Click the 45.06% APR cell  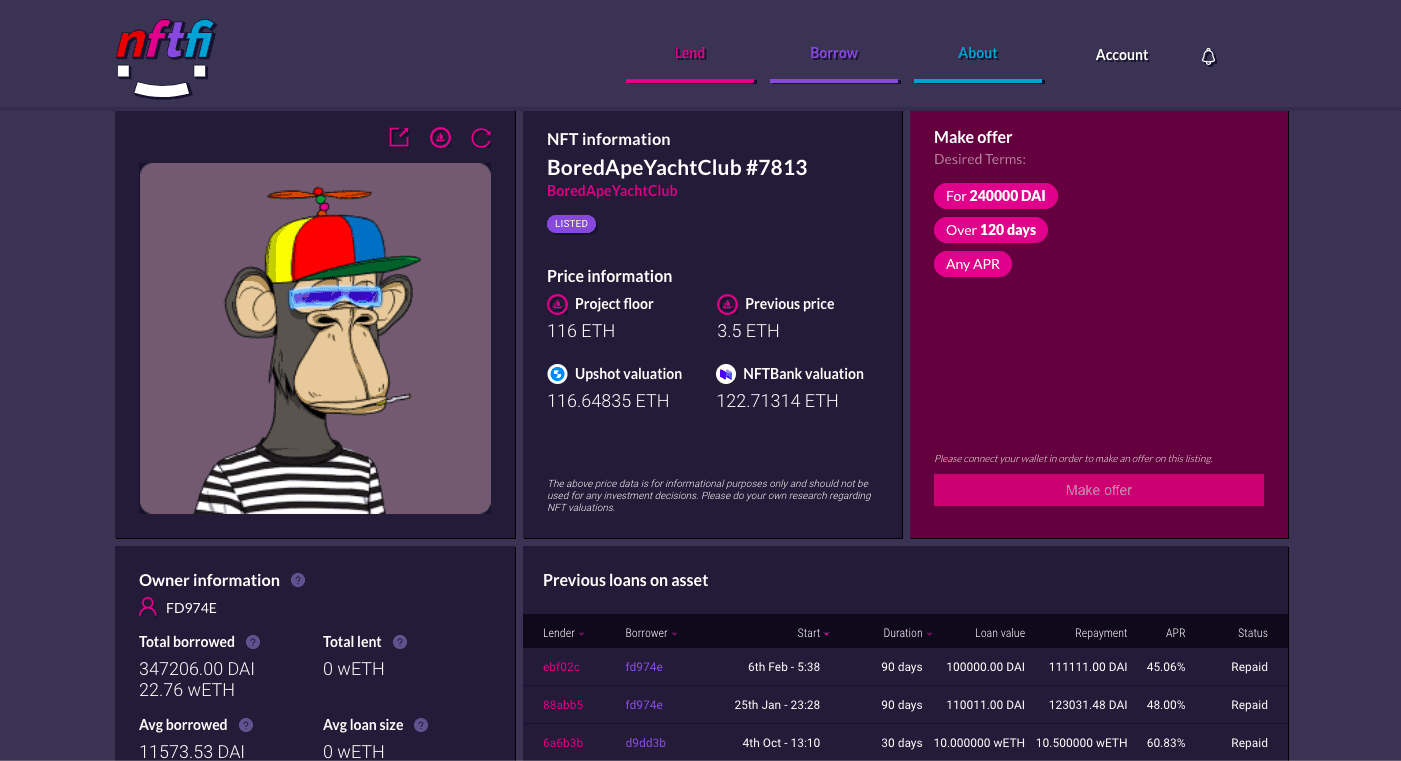(x=1165, y=667)
